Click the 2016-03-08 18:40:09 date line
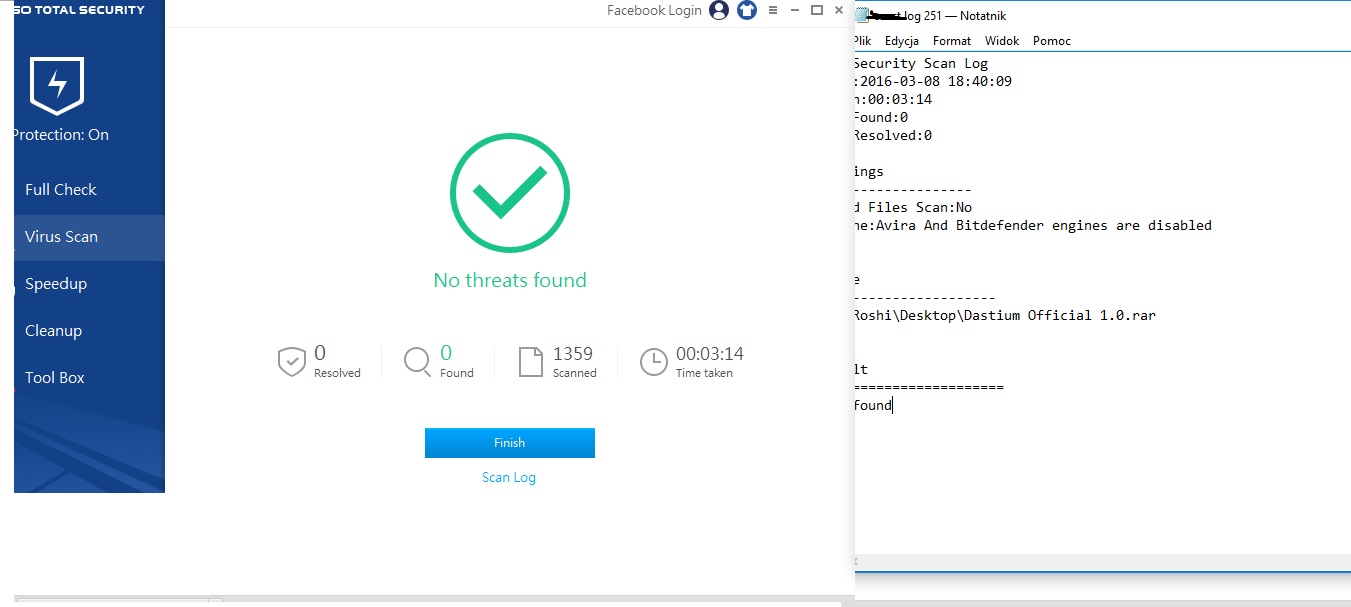The image size is (1351, 607). [933, 82]
